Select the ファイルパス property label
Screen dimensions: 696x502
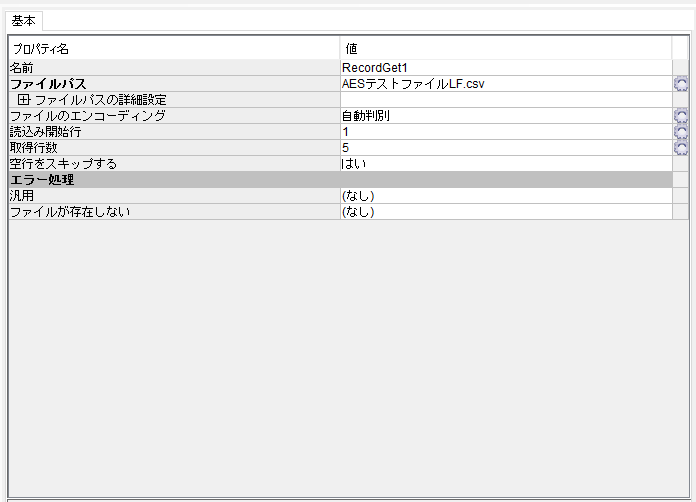48,84
